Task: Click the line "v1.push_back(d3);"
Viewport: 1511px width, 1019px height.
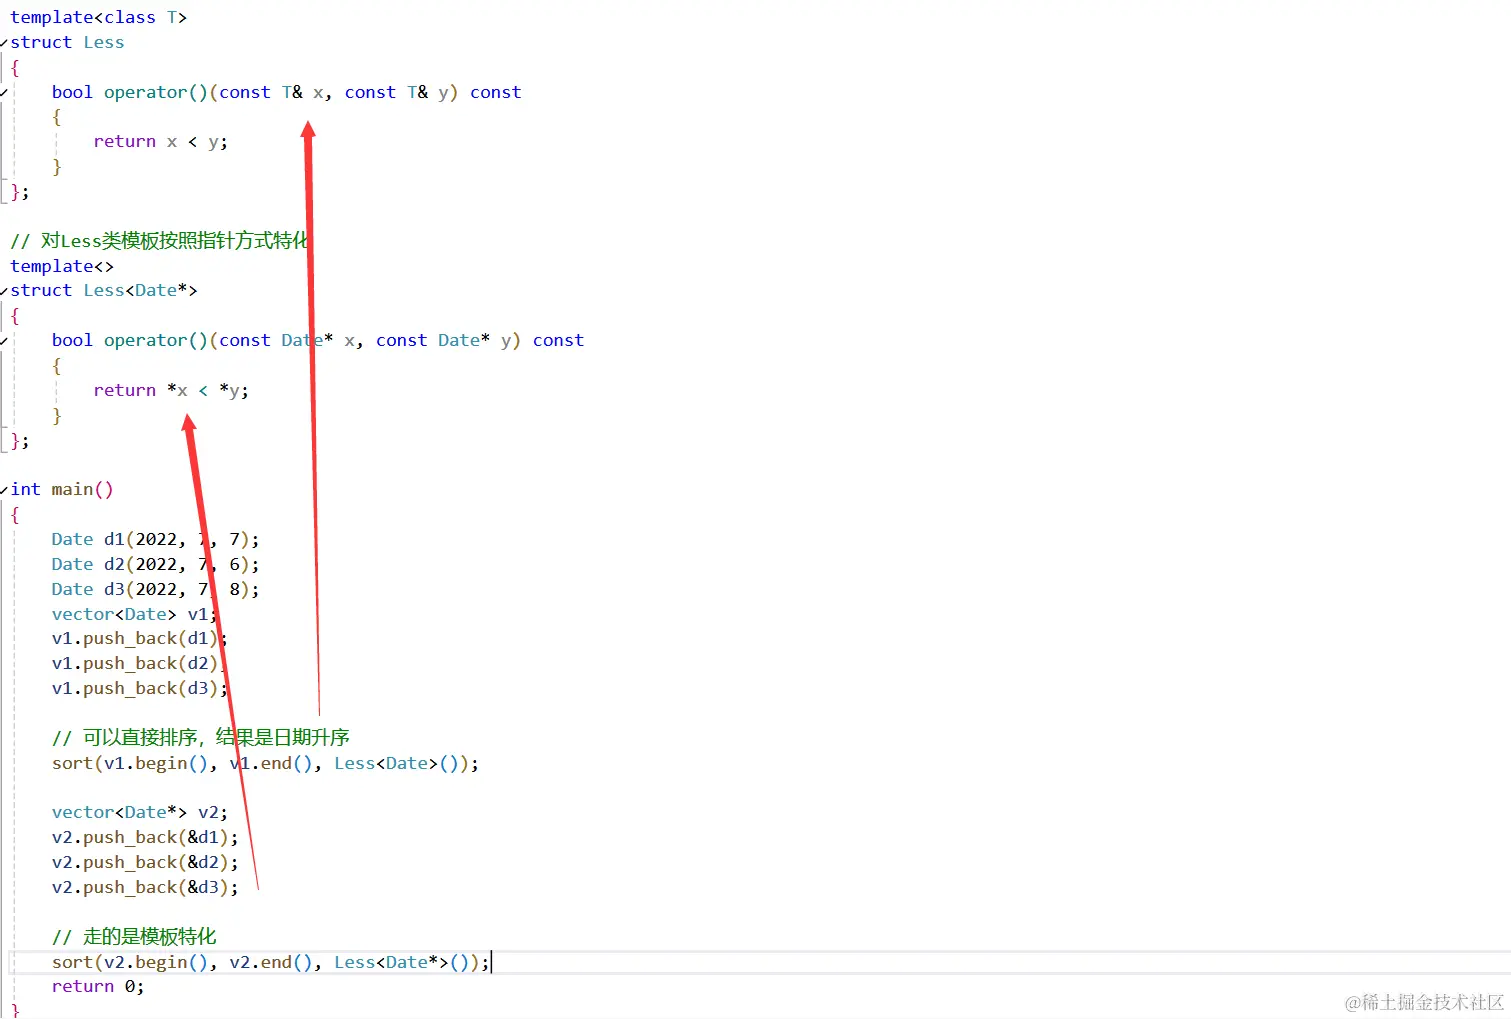Action: click(x=140, y=688)
